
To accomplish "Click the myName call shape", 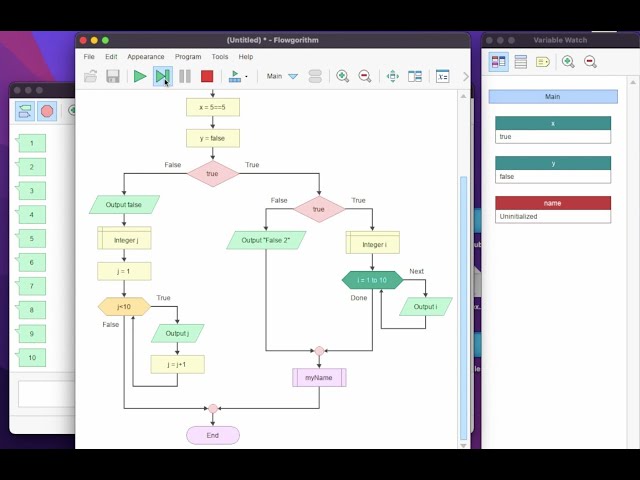I will (x=319, y=377).
